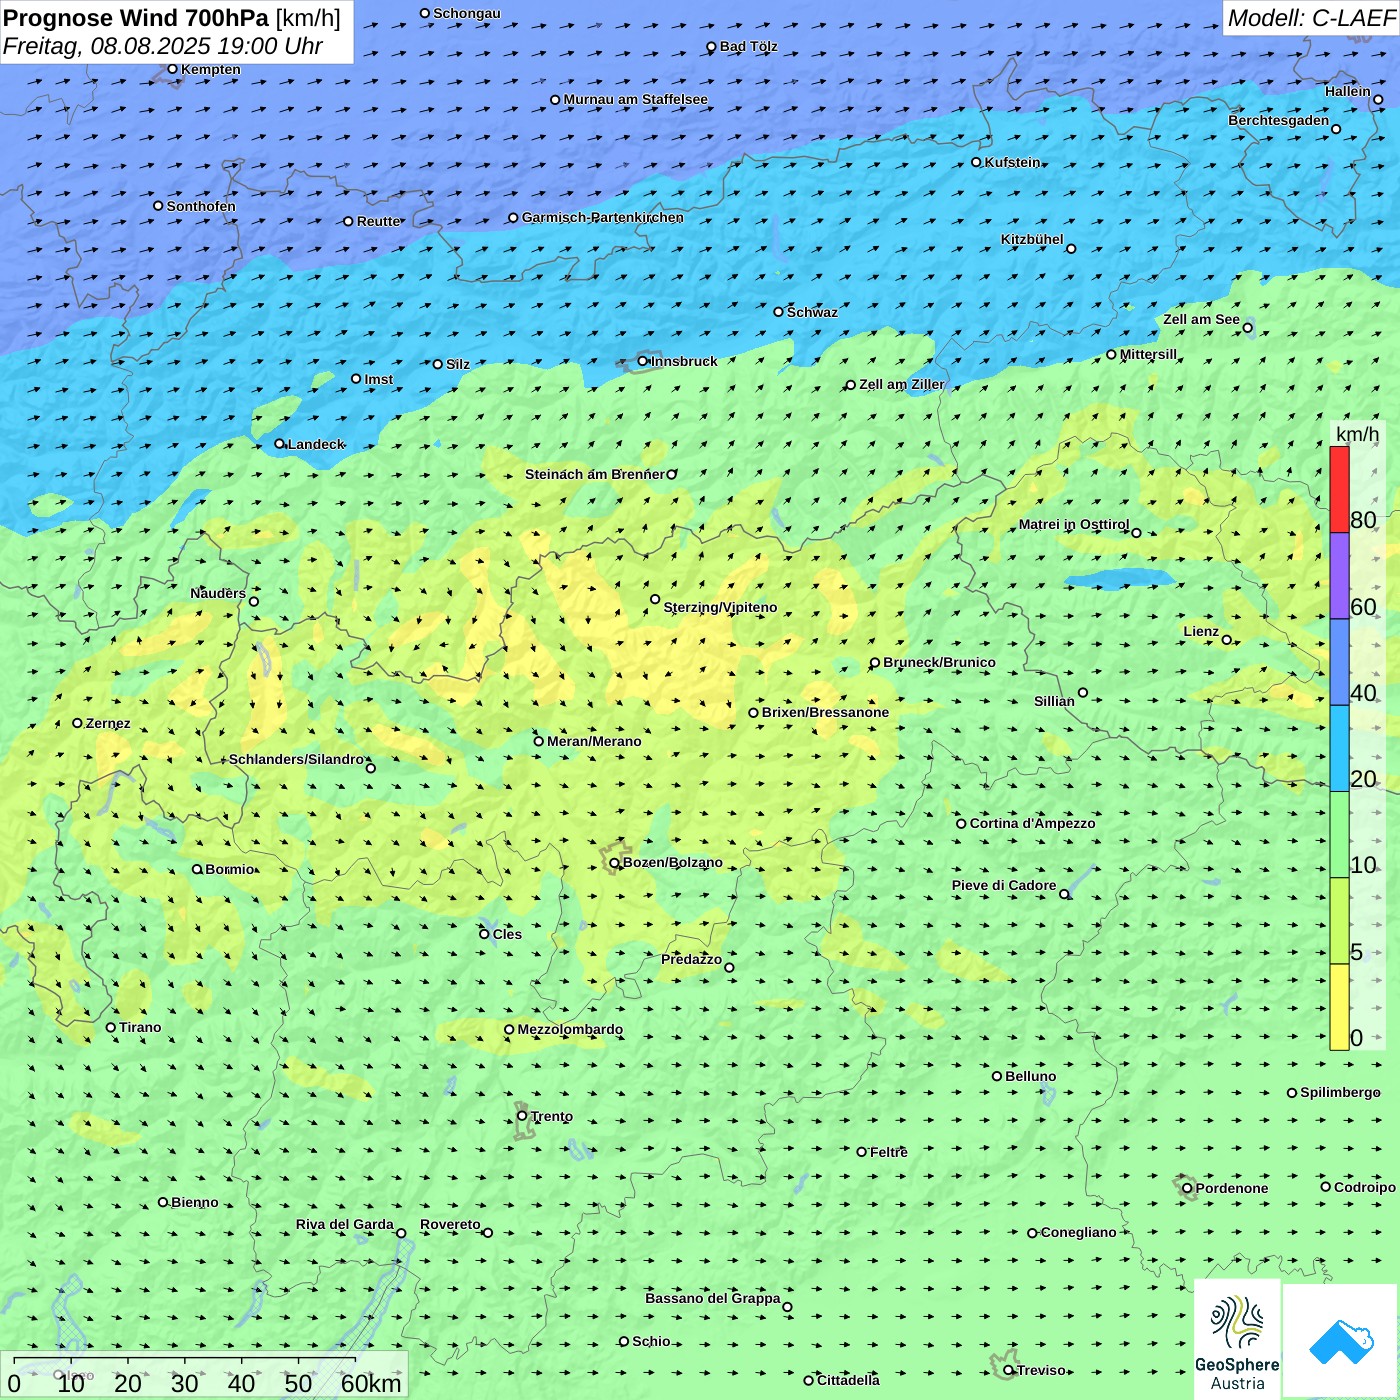The height and width of the screenshot is (1400, 1400).
Task: Click the light blue 20 km/h legend band
Action: click(1339, 748)
